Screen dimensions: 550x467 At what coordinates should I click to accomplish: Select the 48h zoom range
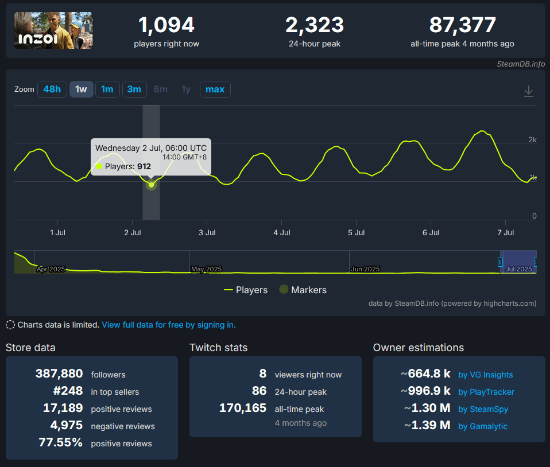pyautogui.click(x=52, y=89)
